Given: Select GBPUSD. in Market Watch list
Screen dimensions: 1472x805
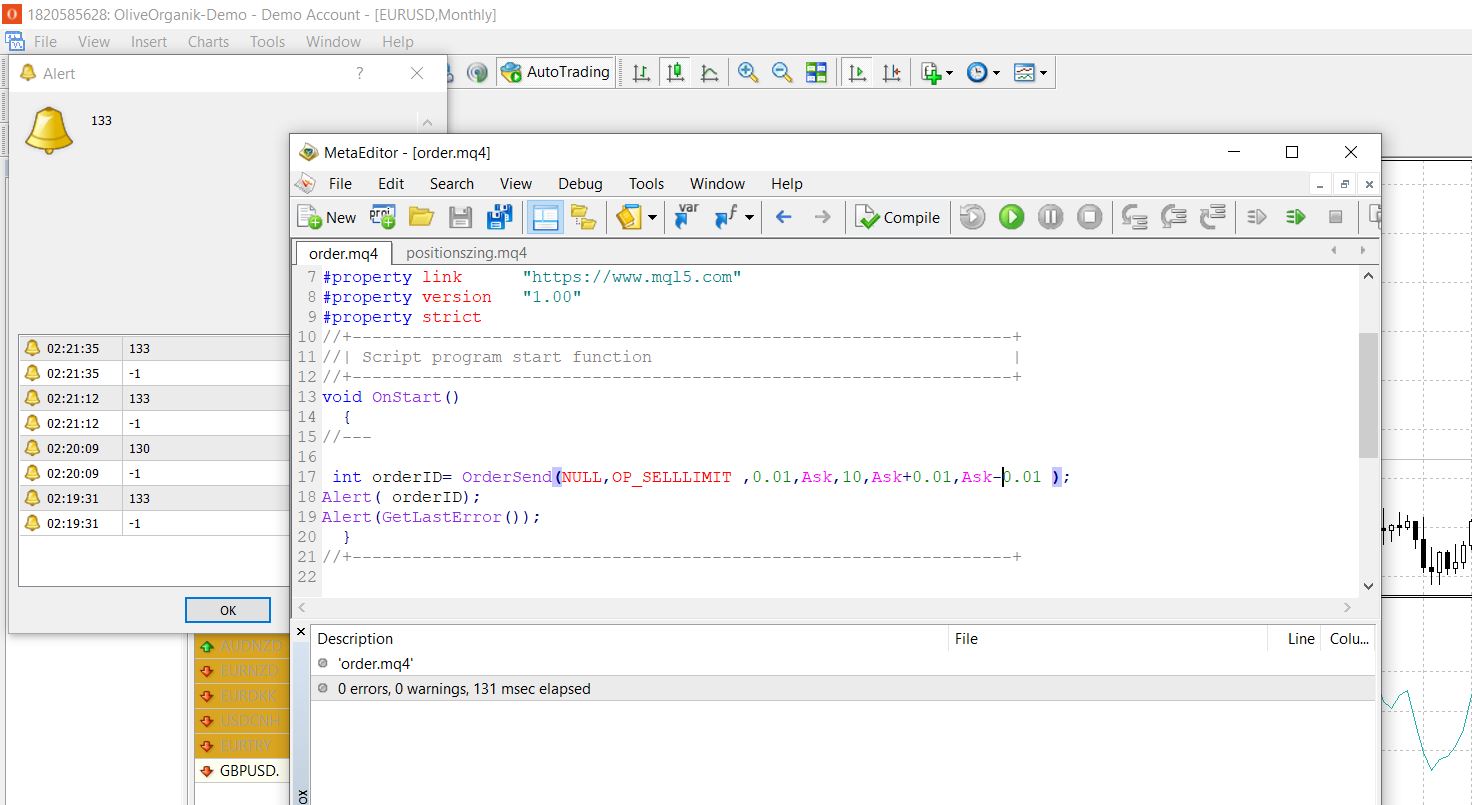Looking at the screenshot, I should pos(241,771).
